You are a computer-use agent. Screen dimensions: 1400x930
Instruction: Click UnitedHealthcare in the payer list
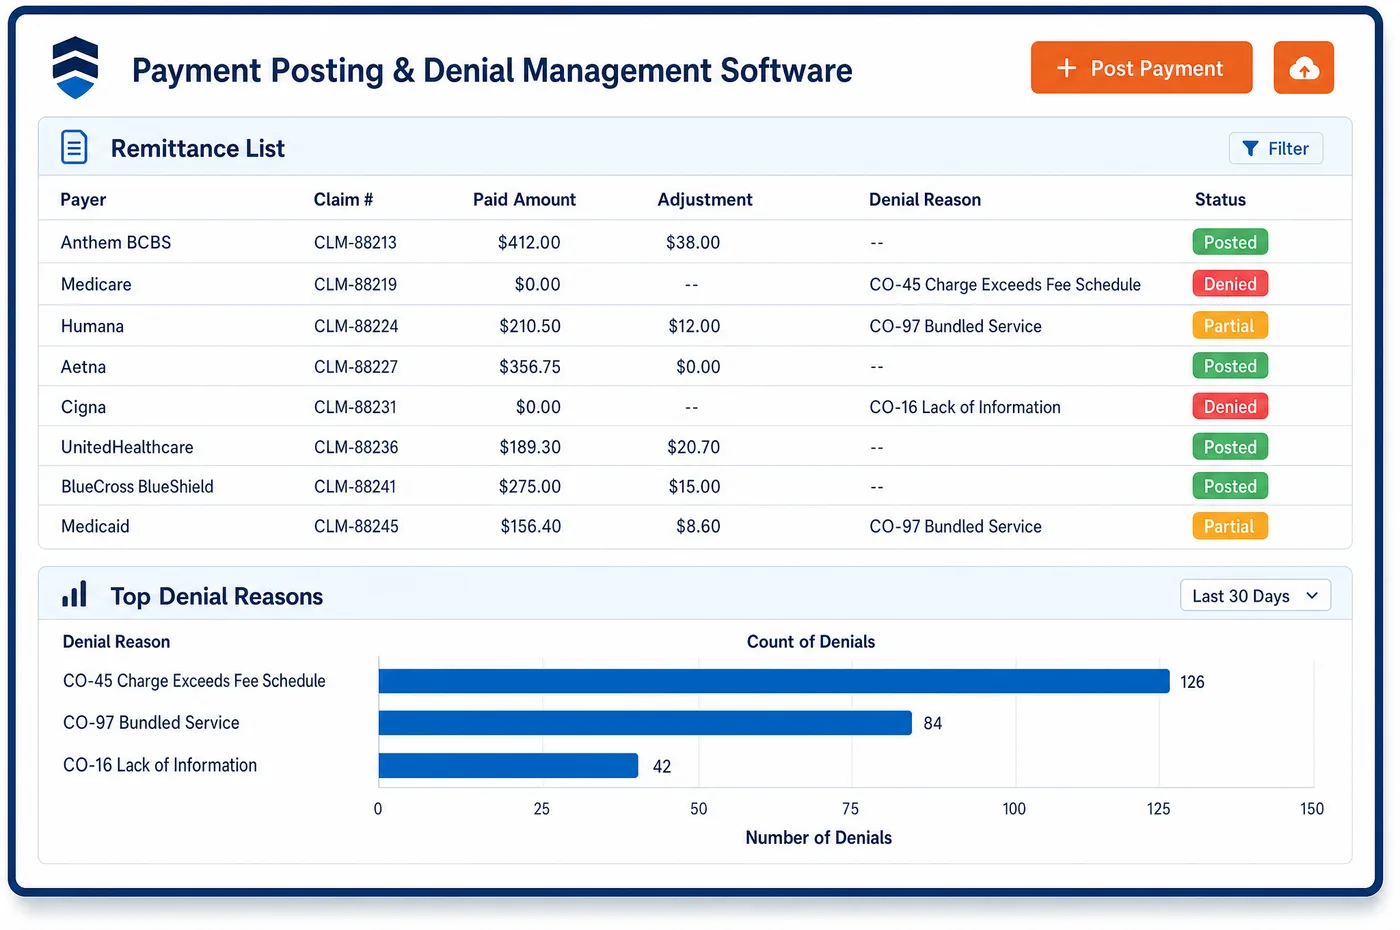point(127,447)
